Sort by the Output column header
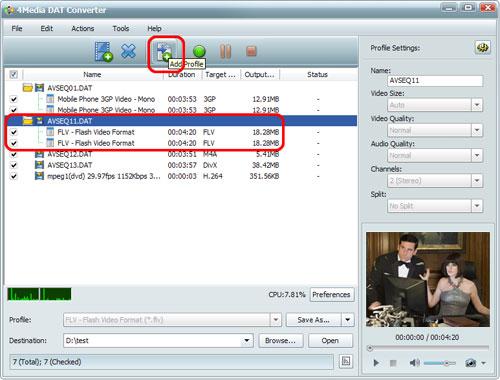 260,75
